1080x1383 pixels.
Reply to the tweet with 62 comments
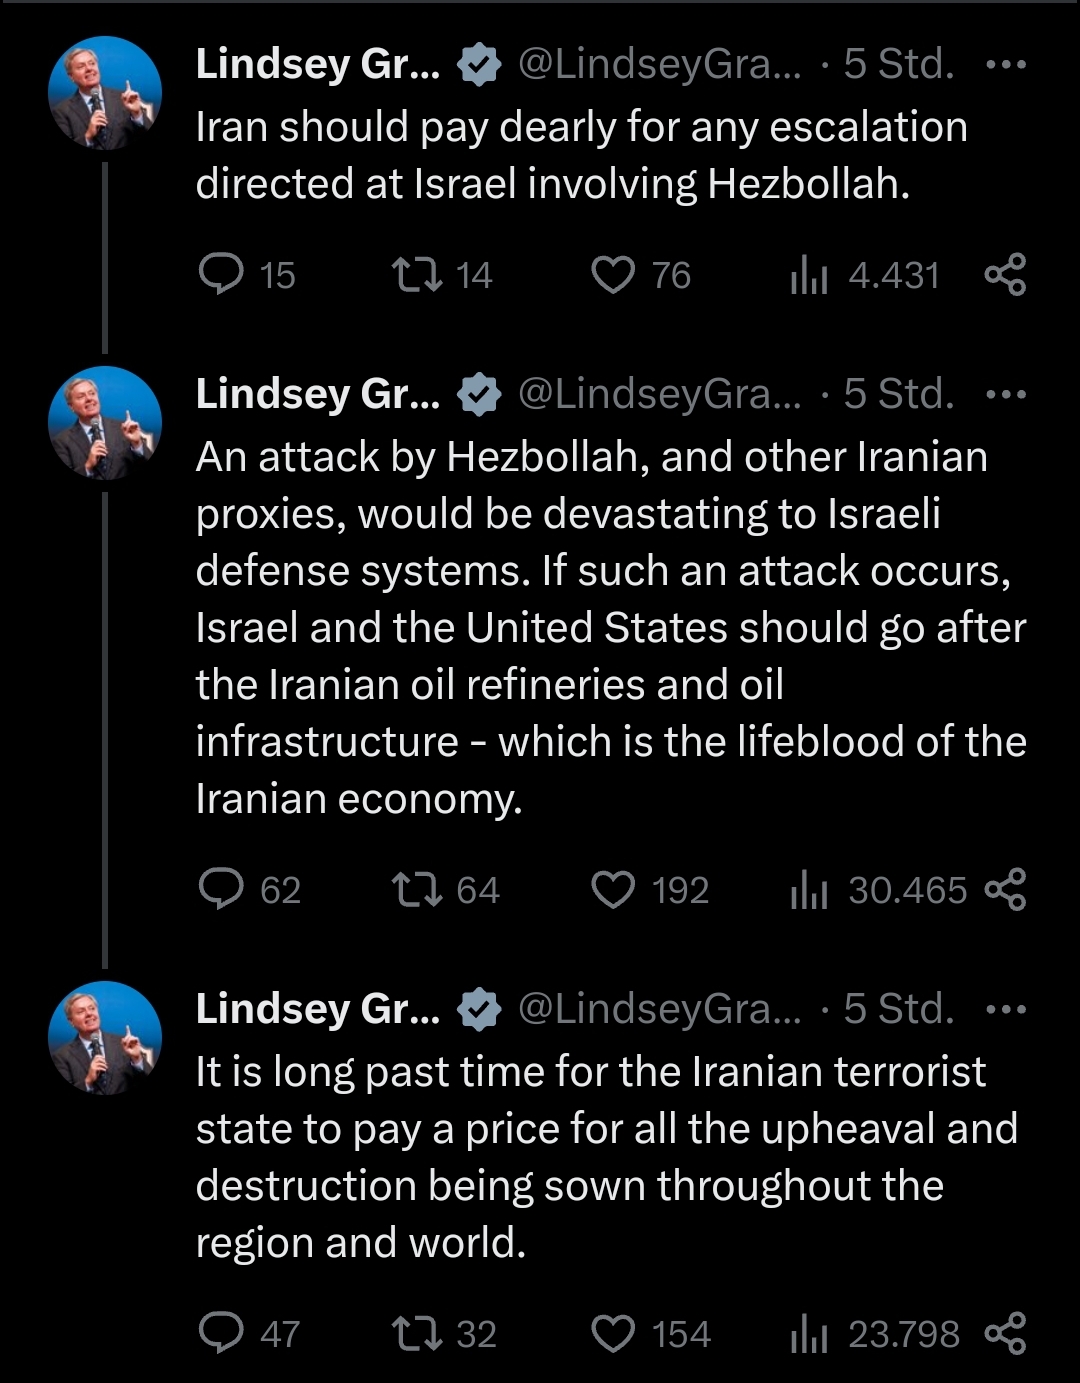(x=221, y=889)
